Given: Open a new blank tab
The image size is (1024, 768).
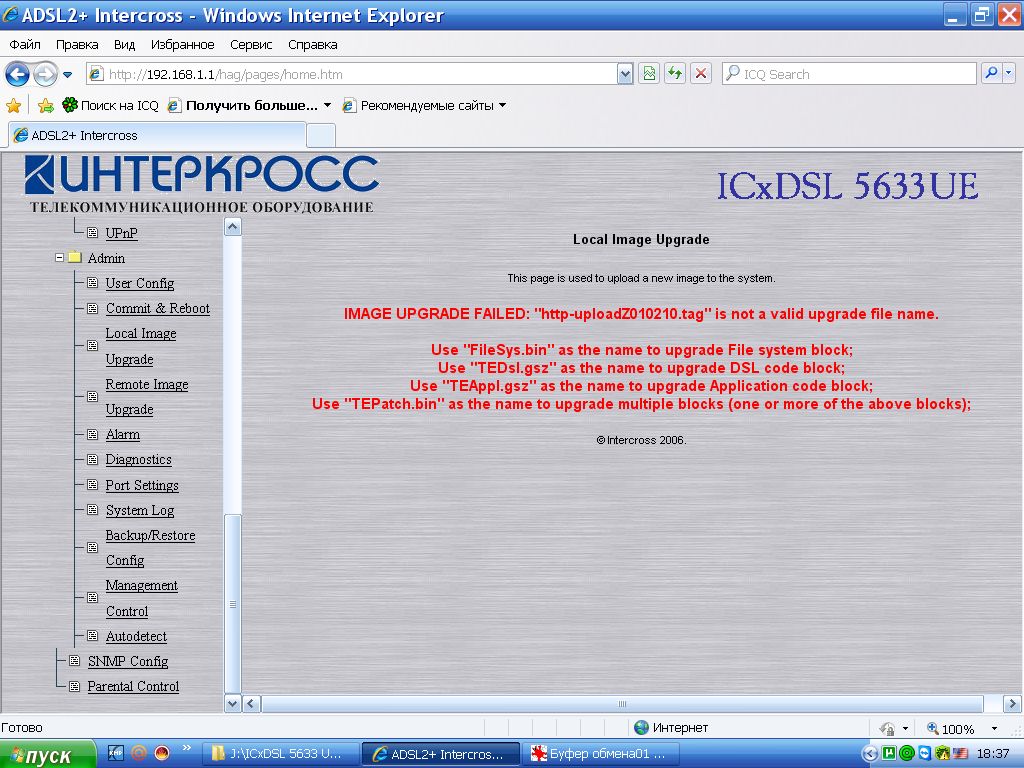Looking at the screenshot, I should pos(321,136).
